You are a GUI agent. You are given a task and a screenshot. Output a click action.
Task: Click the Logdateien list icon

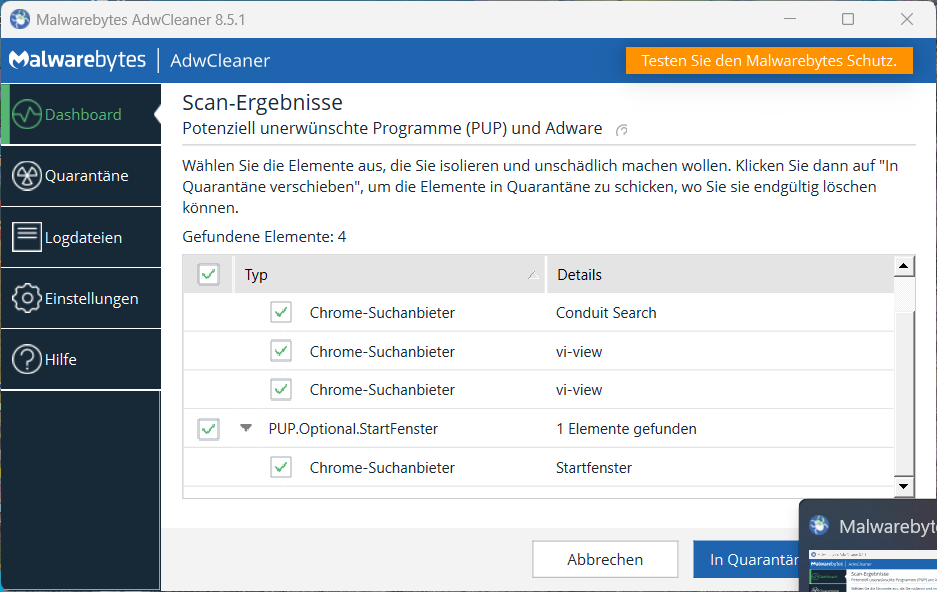pyautogui.click(x=27, y=237)
